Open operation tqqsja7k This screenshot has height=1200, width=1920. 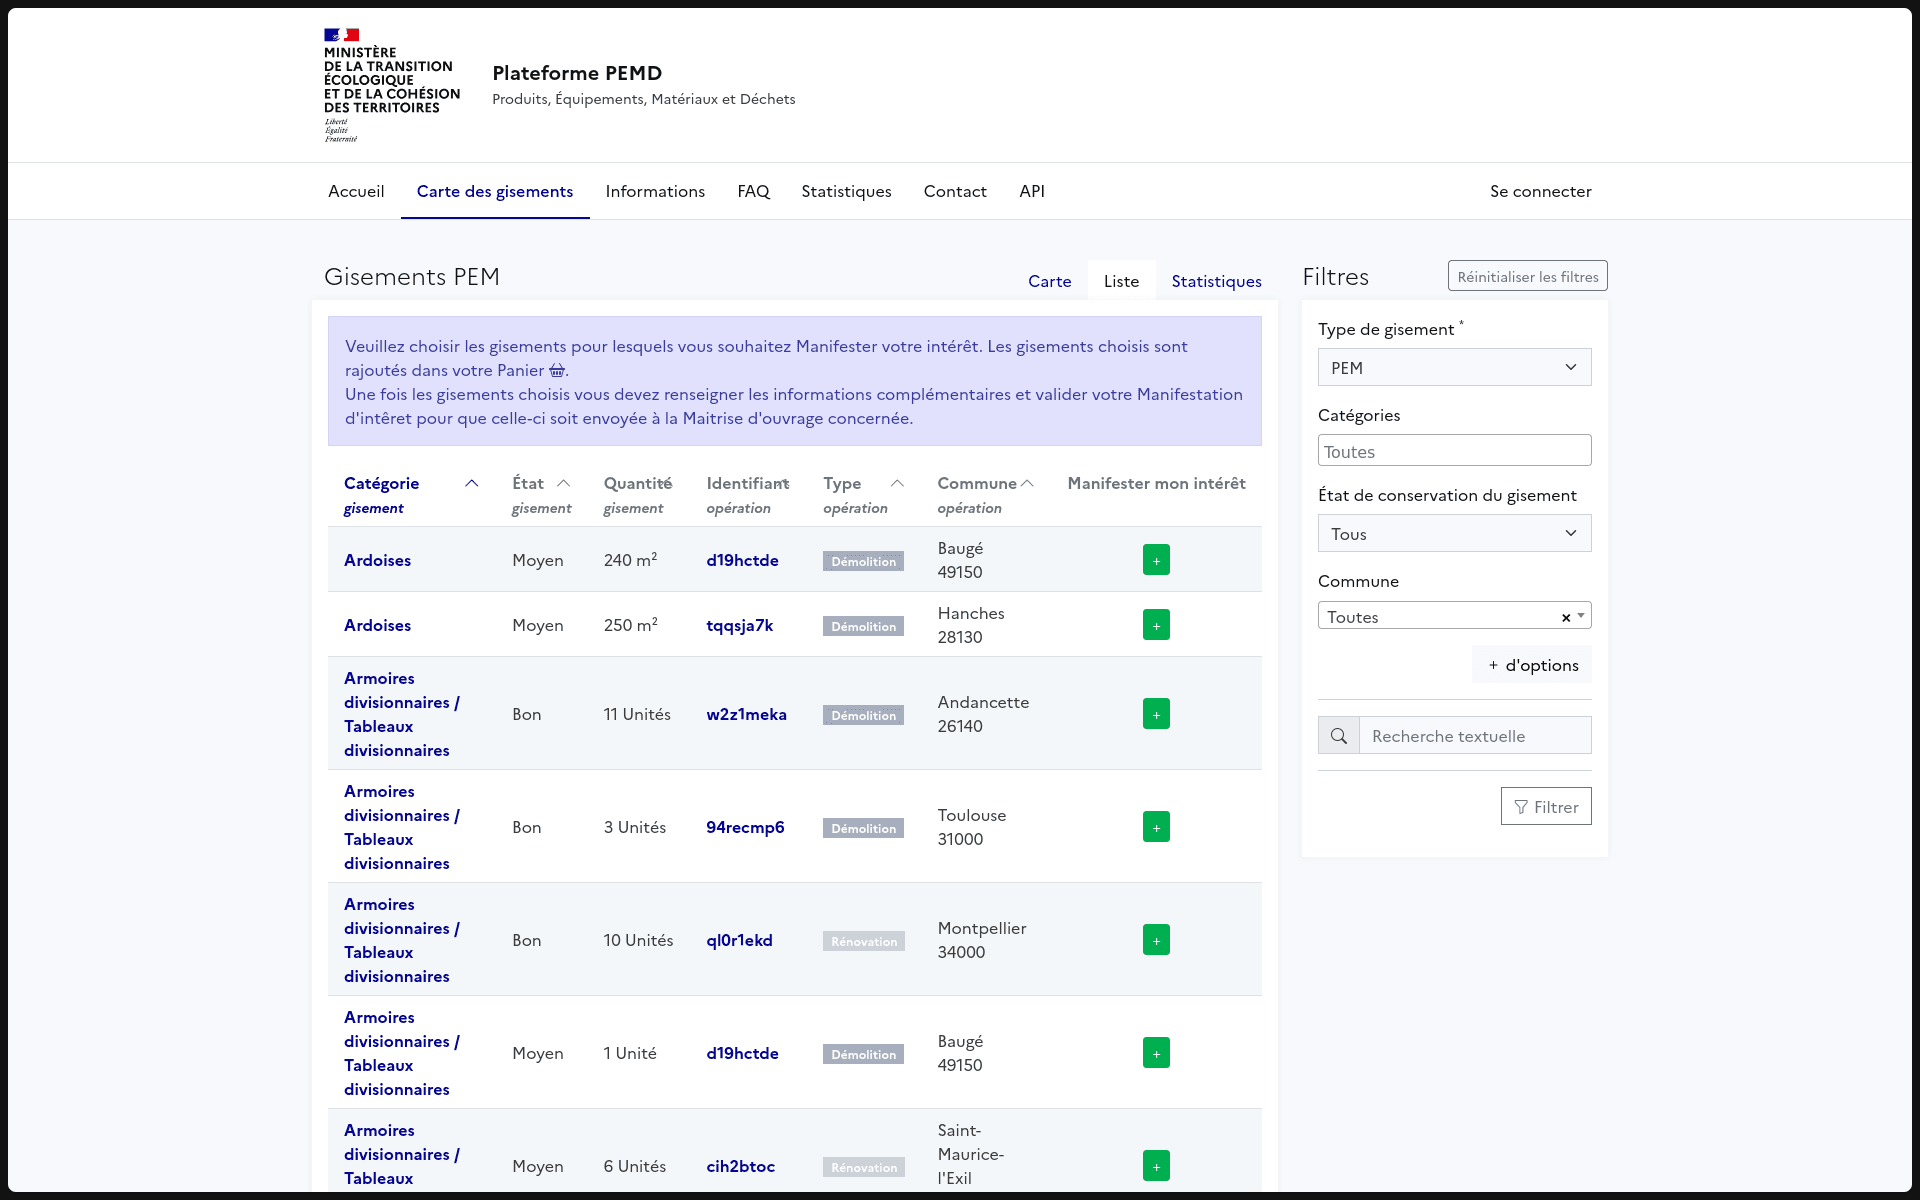(x=740, y=625)
